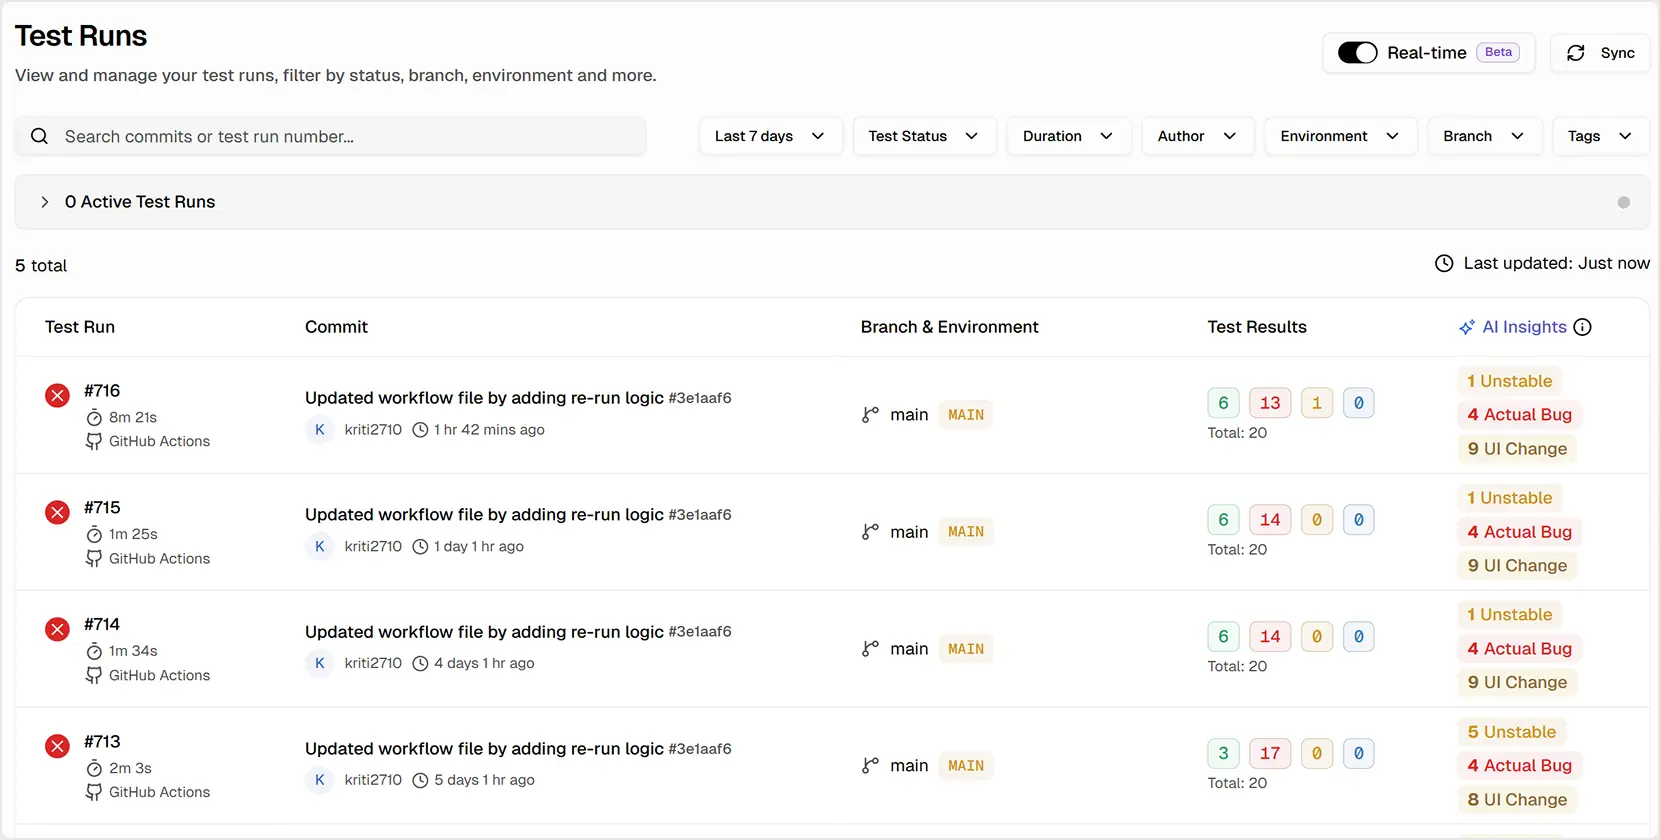Click the GitHub Actions icon in run #715

point(94,558)
